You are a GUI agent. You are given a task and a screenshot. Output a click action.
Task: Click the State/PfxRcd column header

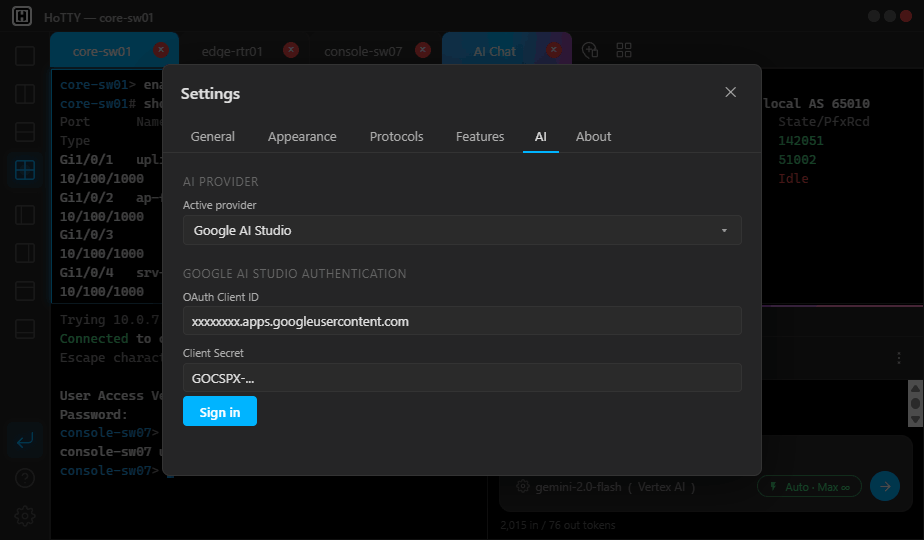pos(823,122)
